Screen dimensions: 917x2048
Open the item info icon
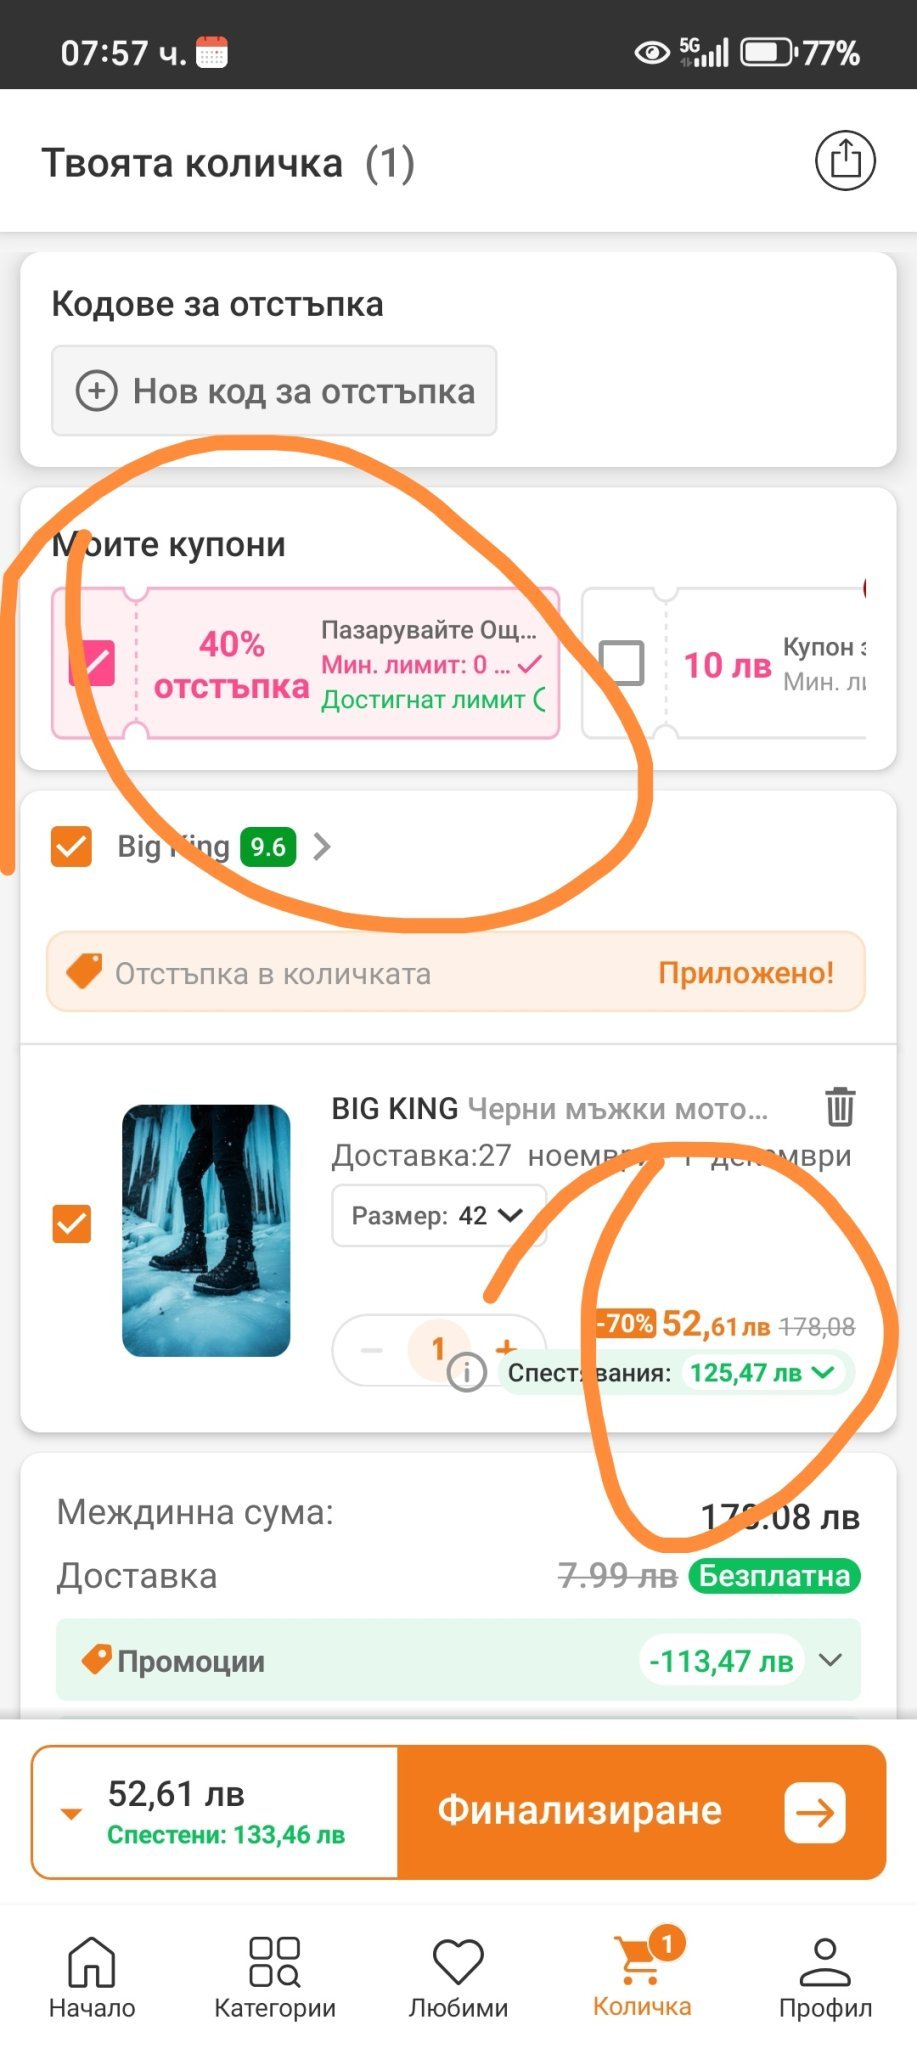click(466, 1372)
